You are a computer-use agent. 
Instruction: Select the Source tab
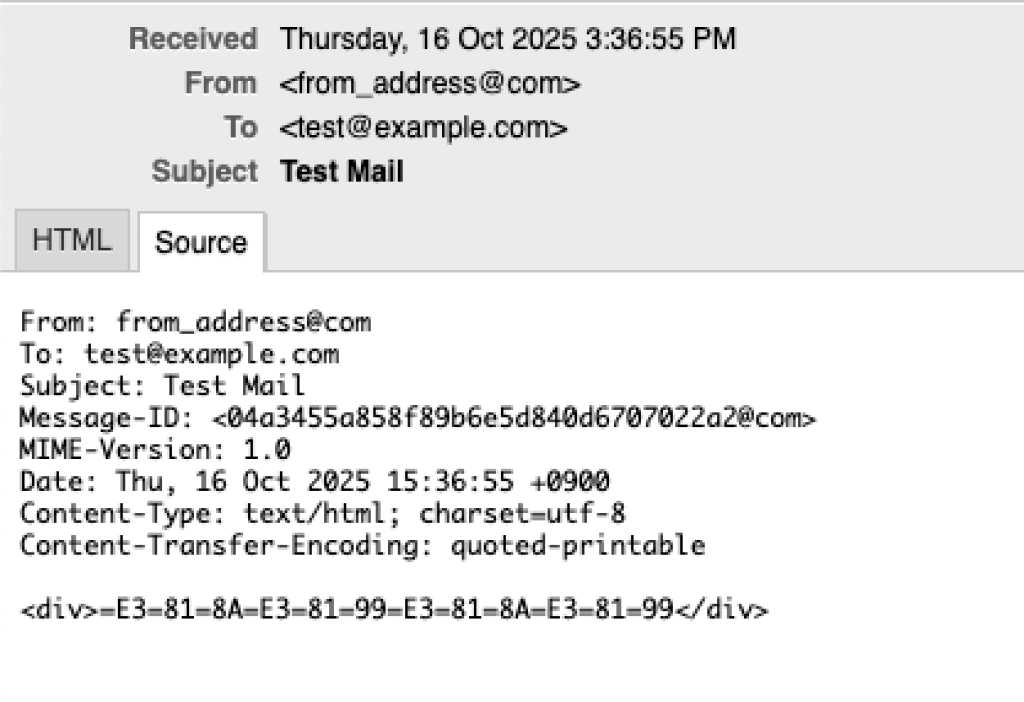201,242
